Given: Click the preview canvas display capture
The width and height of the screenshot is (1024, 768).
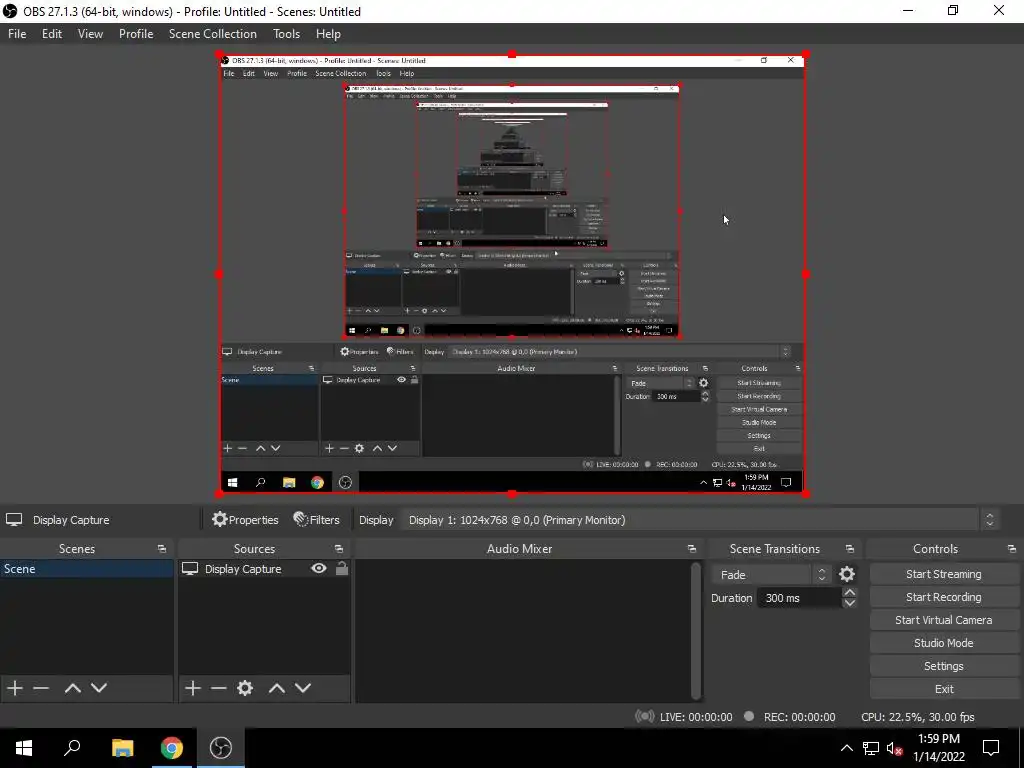Looking at the screenshot, I should (x=512, y=274).
